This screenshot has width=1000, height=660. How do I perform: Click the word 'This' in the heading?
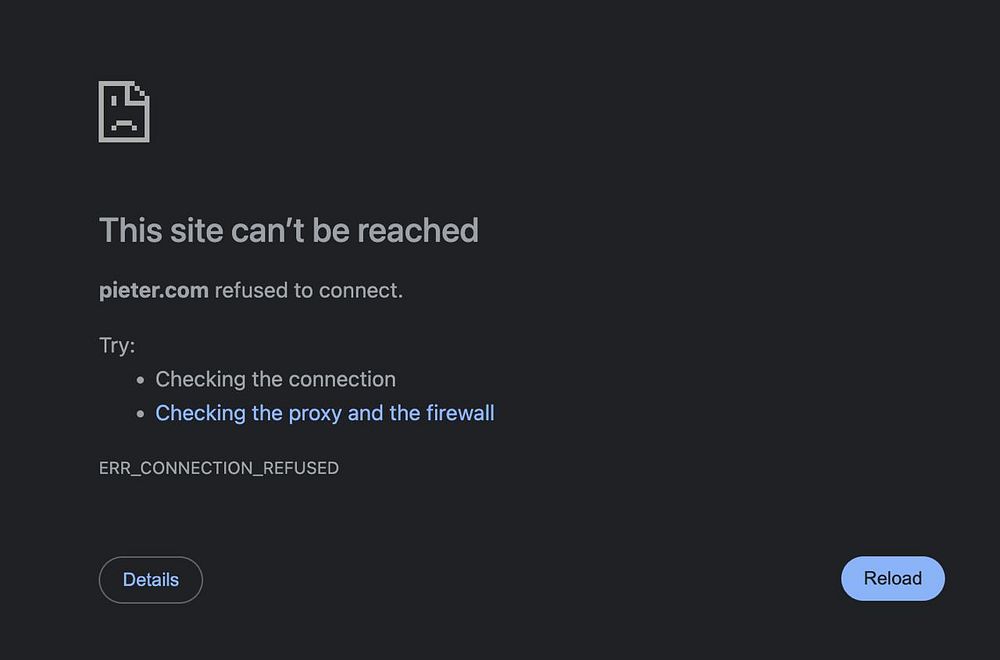(x=130, y=231)
